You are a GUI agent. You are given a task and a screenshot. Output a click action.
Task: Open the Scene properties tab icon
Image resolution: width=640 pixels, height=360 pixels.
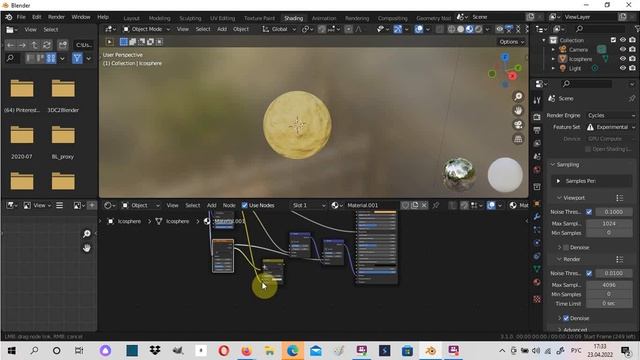coord(537,156)
